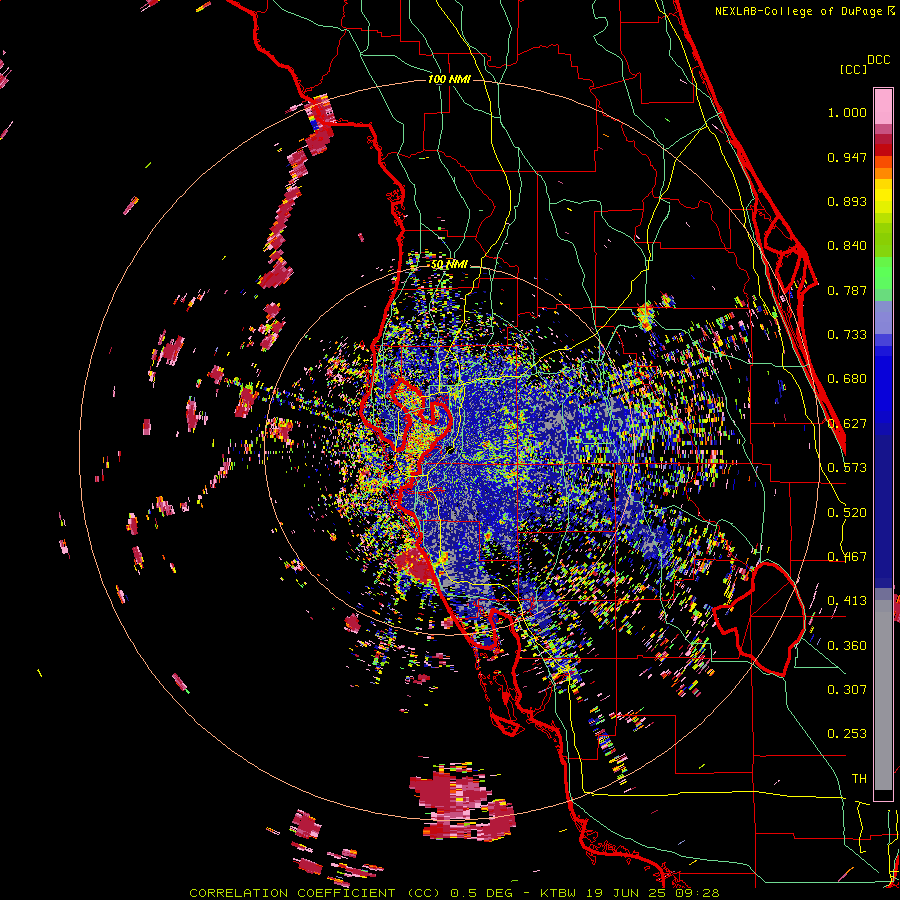Click the 0.787 scale value
This screenshot has width=900, height=900.
847,290
